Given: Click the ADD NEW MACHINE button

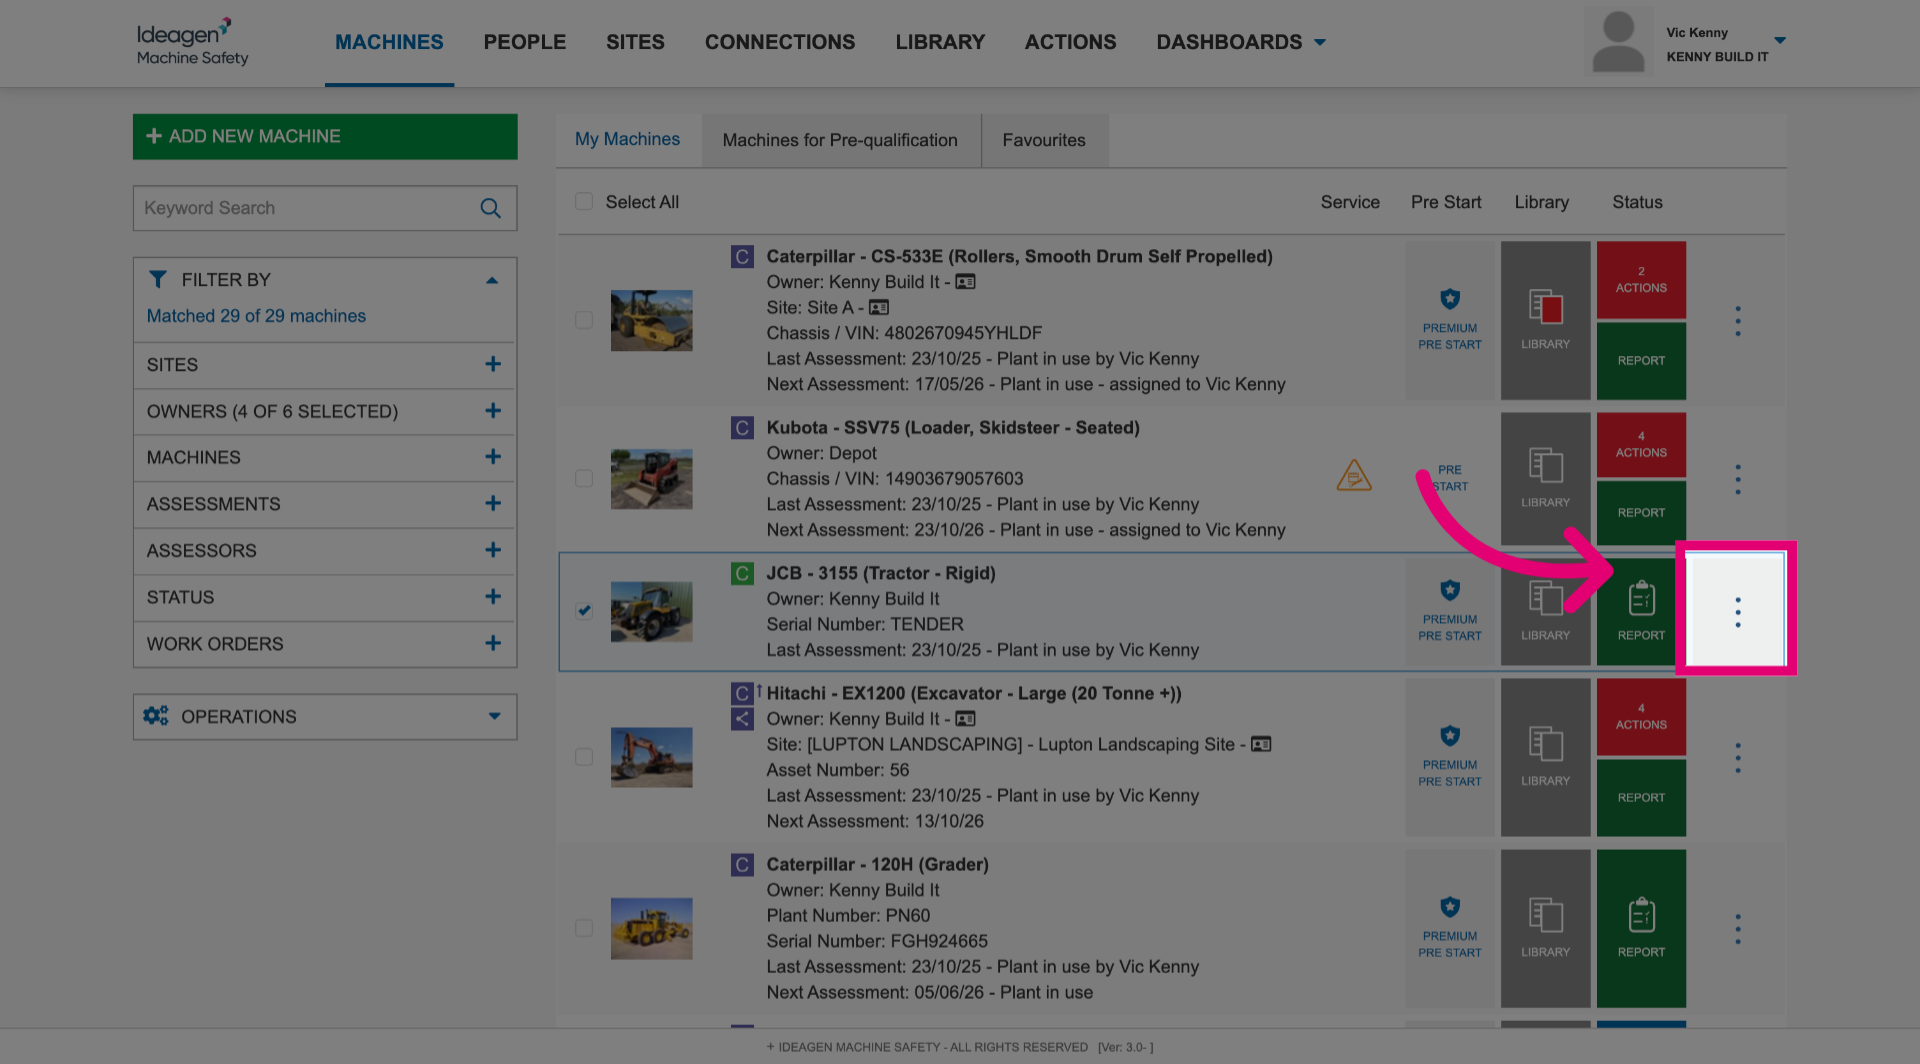Looking at the screenshot, I should [325, 136].
